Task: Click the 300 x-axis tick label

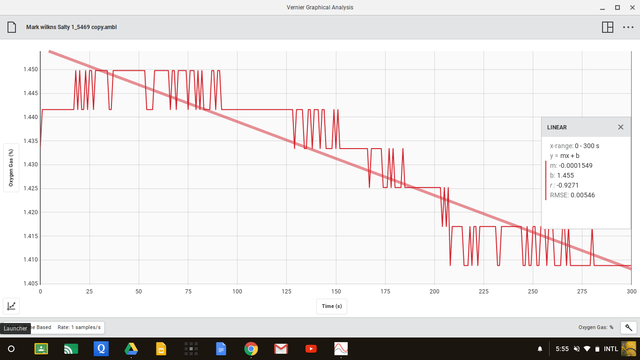Action: [x=631, y=291]
